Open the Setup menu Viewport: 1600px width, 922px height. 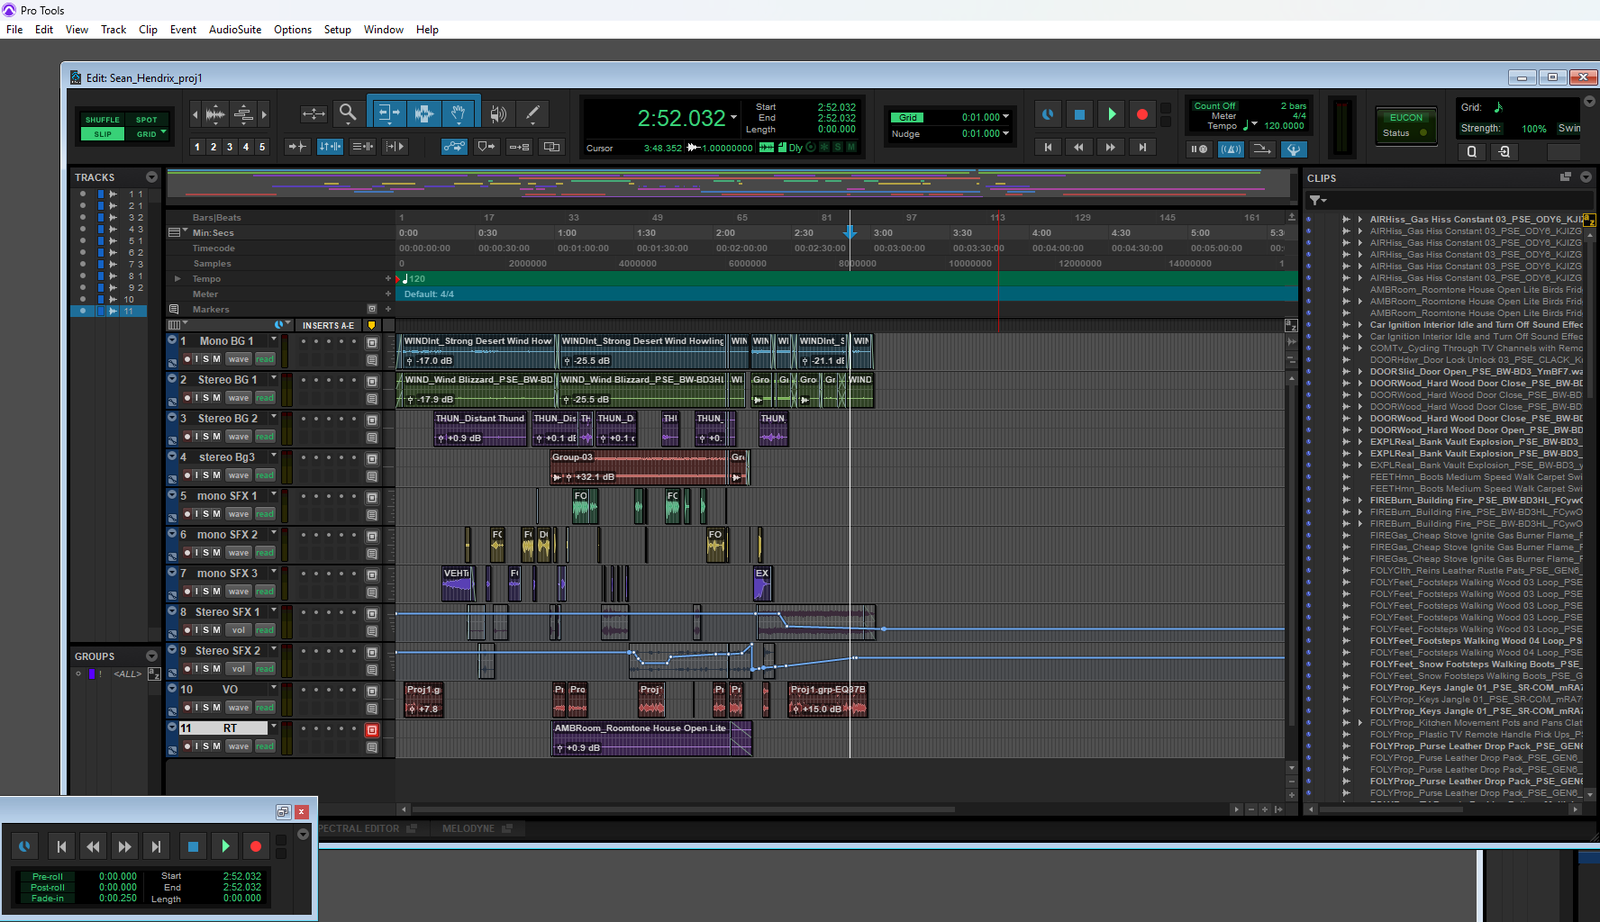click(337, 30)
